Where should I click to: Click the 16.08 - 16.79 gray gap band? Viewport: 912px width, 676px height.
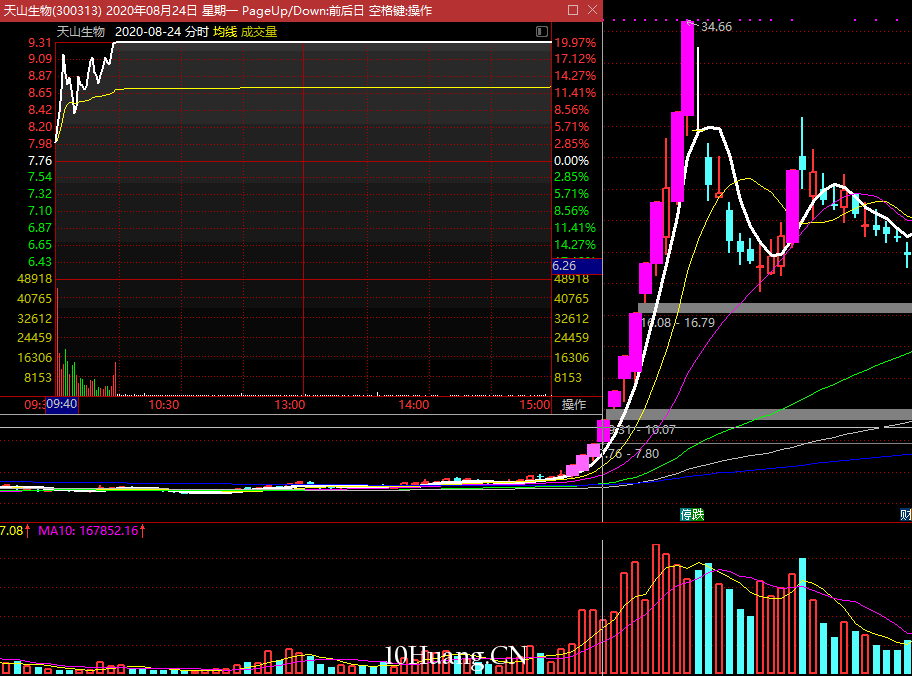[x=775, y=308]
